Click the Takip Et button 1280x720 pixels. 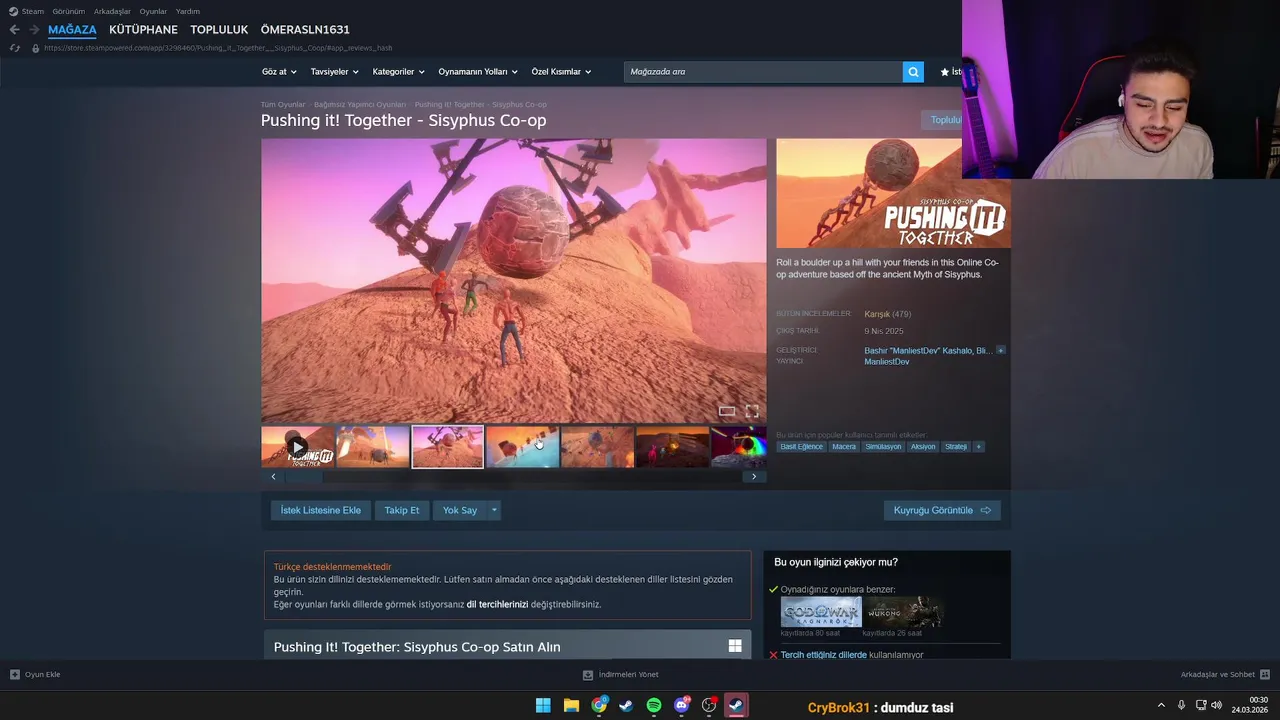[402, 510]
